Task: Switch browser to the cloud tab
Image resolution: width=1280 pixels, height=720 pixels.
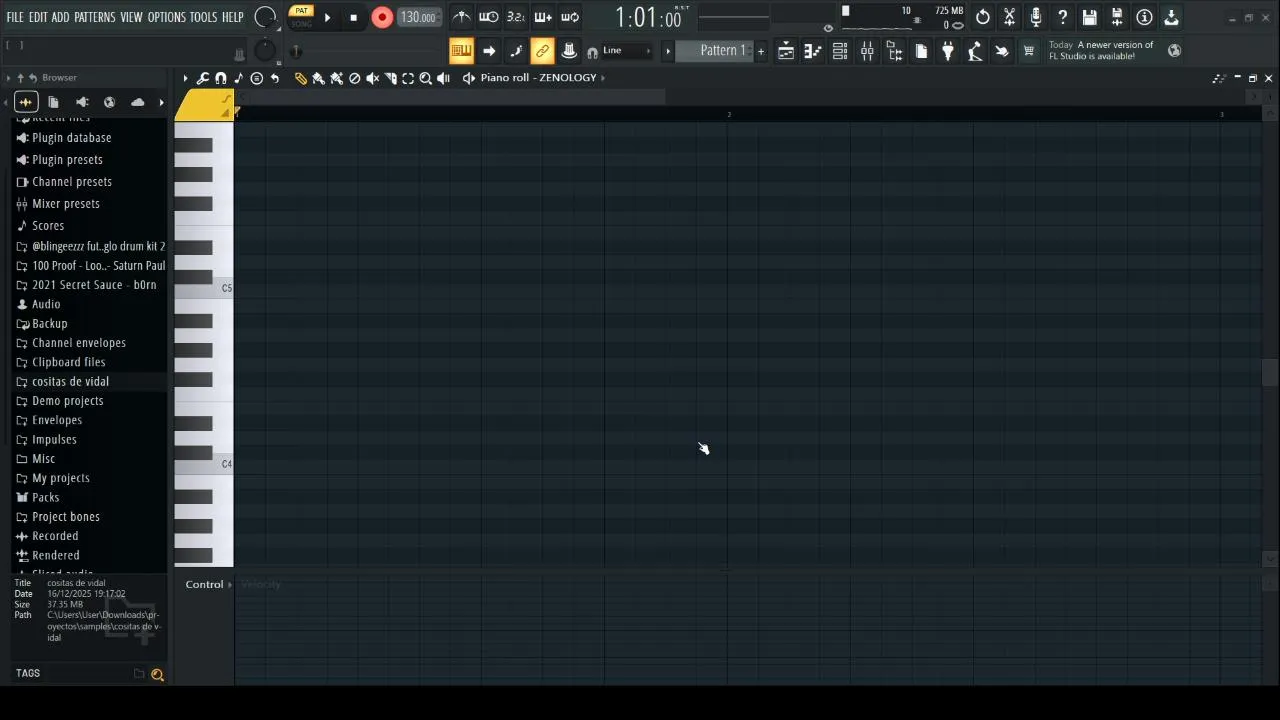Action: 137,102
